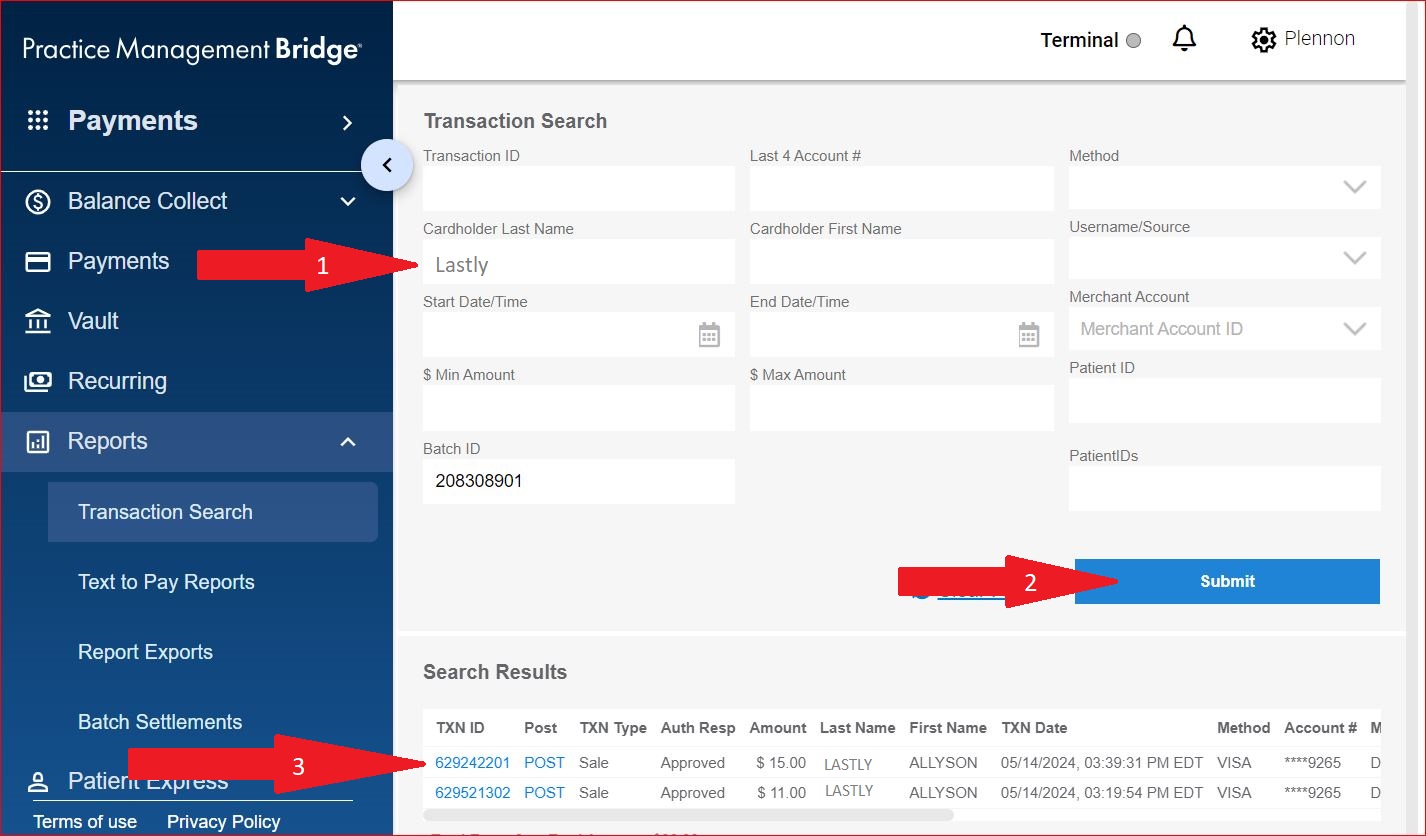Click the Payments credit card icon
This screenshot has width=1426, height=836.
tap(38, 262)
